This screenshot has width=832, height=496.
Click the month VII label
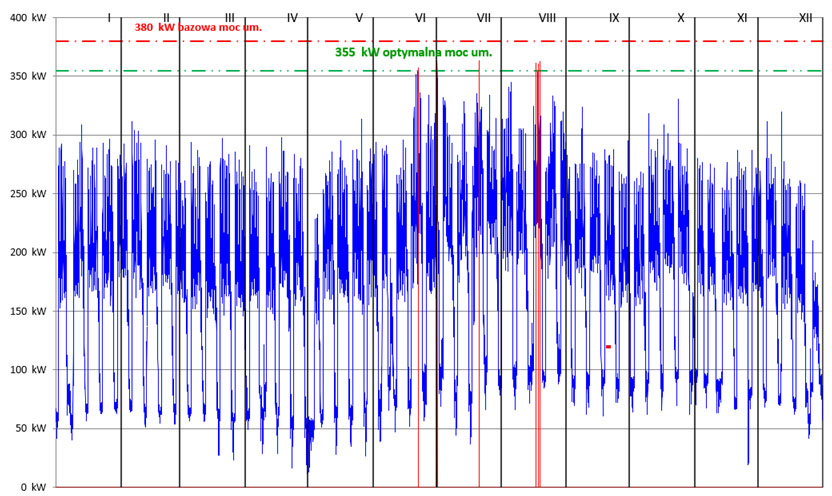[484, 18]
